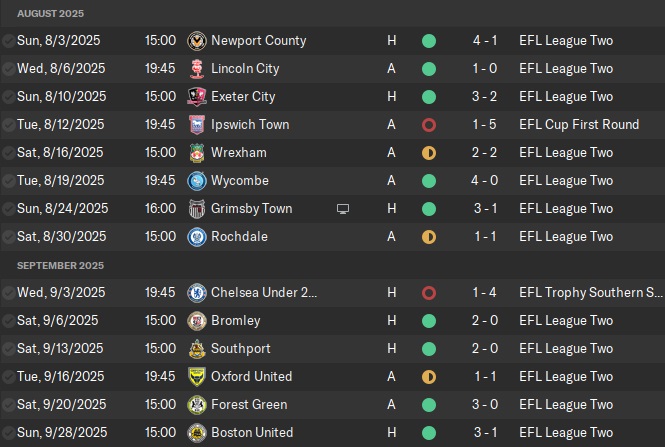Screen dimensions: 665x447
Task: Click the Grimsby Town club crest
Action: [196, 209]
